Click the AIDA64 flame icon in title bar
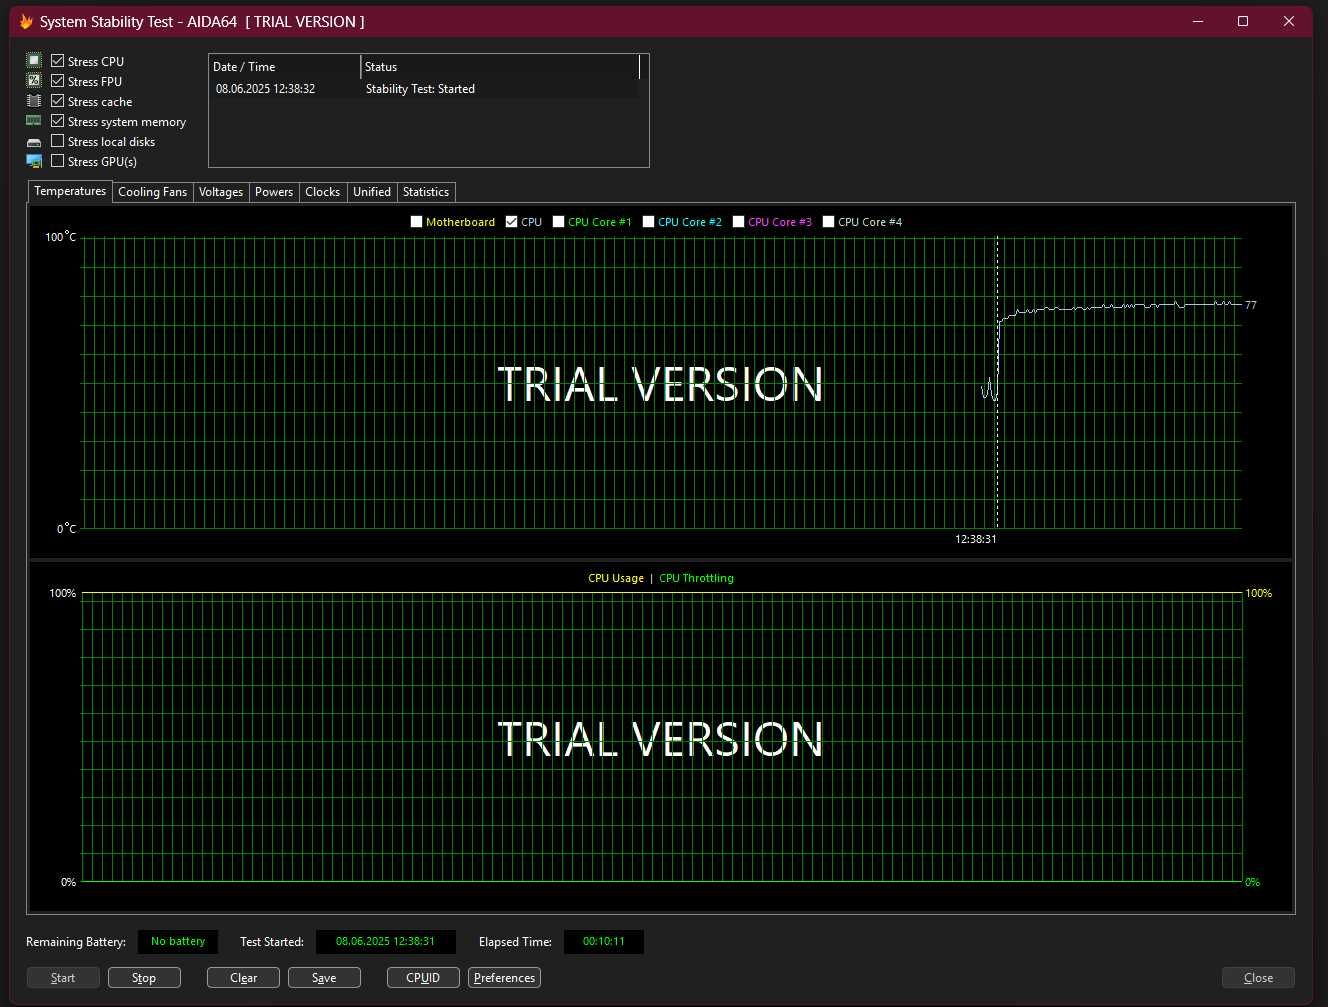Viewport: 1328px width, 1007px height. pyautogui.click(x=26, y=21)
